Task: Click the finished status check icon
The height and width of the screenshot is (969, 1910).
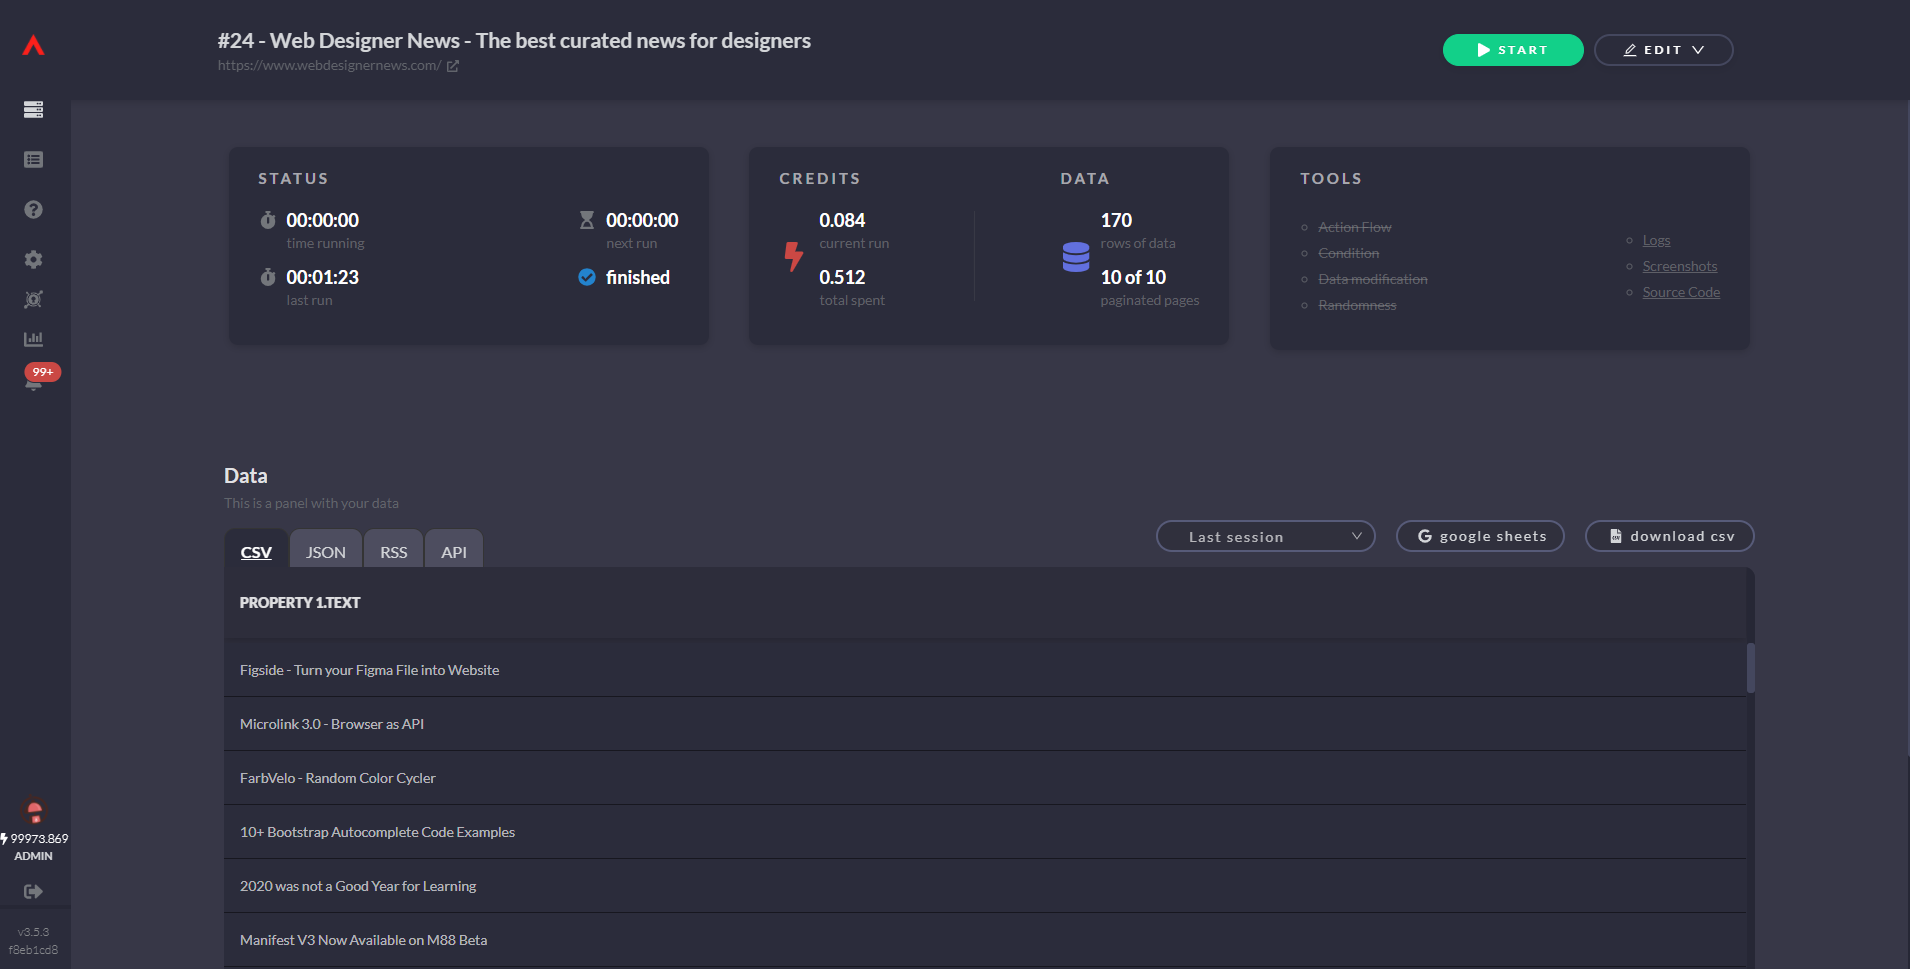Action: point(587,277)
